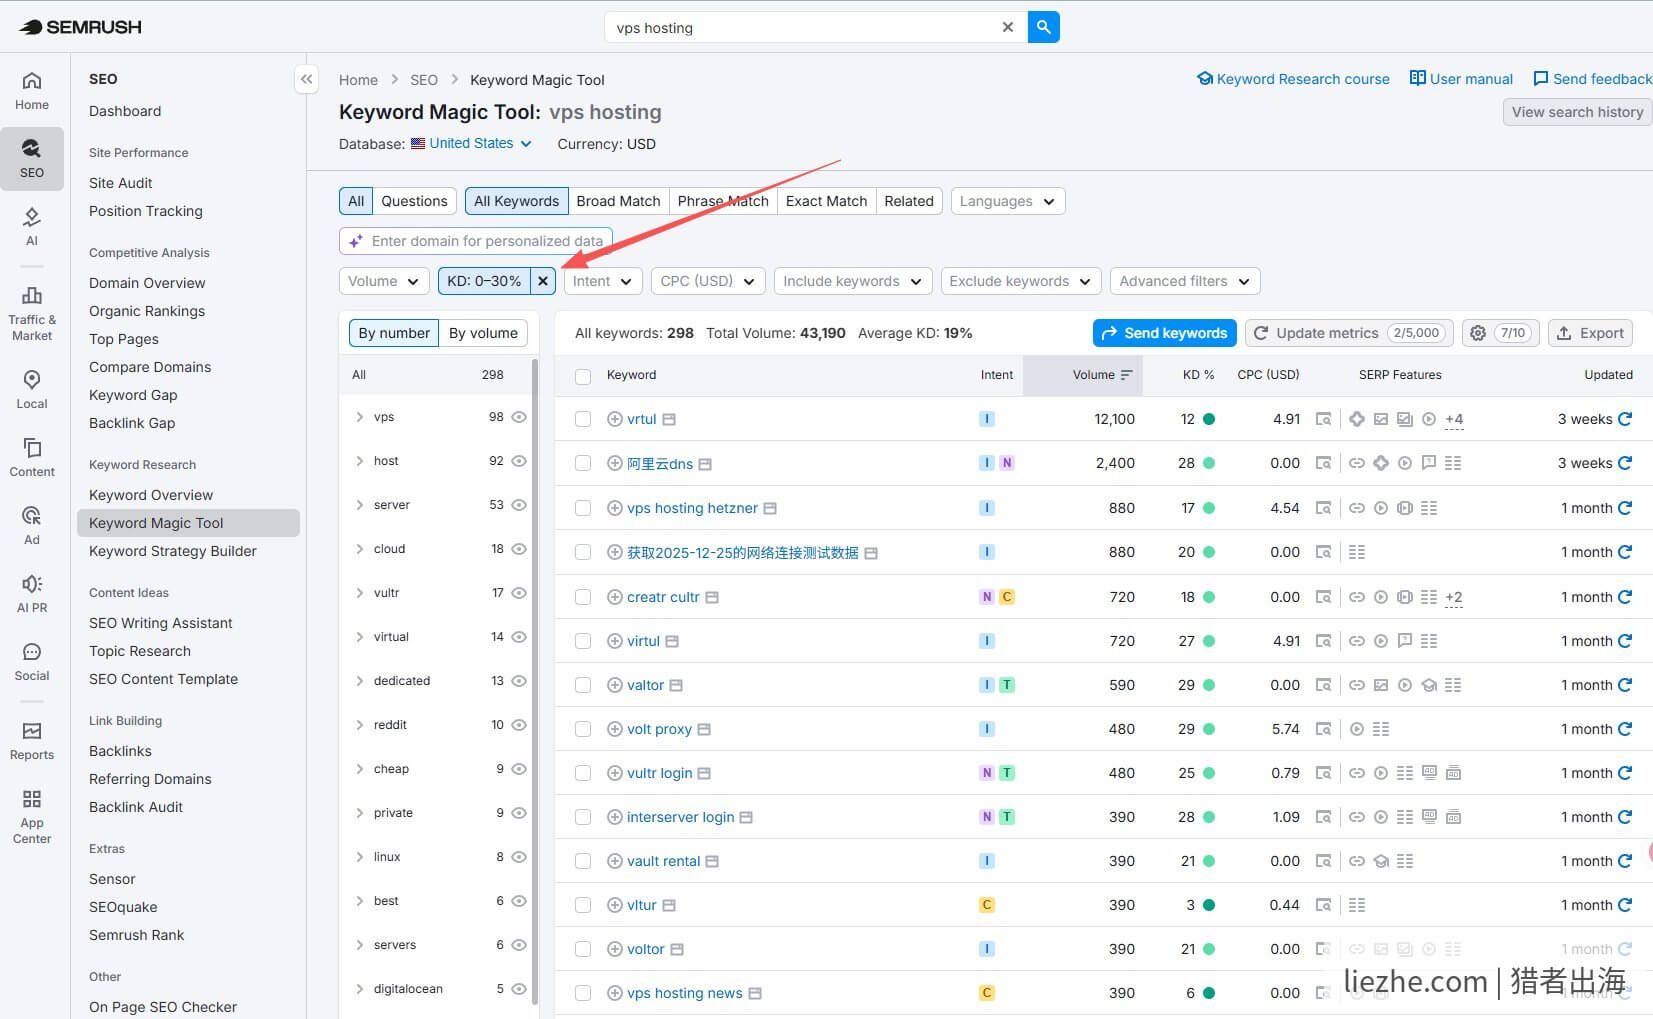Image resolution: width=1653 pixels, height=1019 pixels.
Task: Toggle eye icon for cloud group
Action: (519, 549)
